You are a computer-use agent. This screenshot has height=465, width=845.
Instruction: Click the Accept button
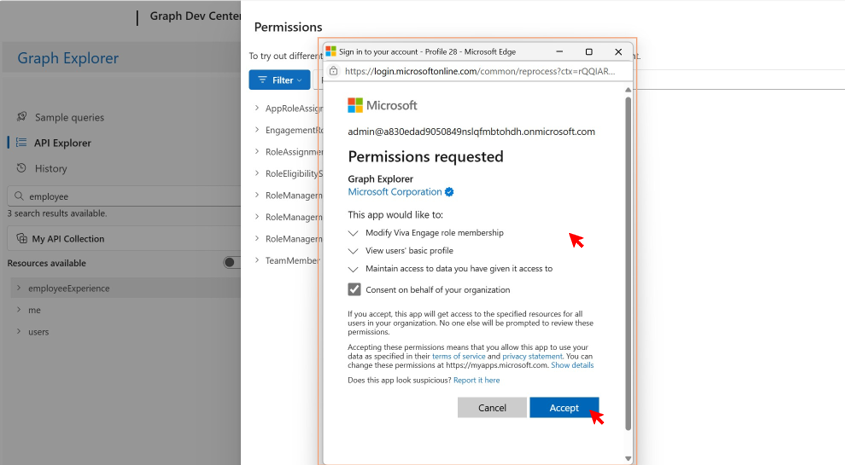pos(564,408)
